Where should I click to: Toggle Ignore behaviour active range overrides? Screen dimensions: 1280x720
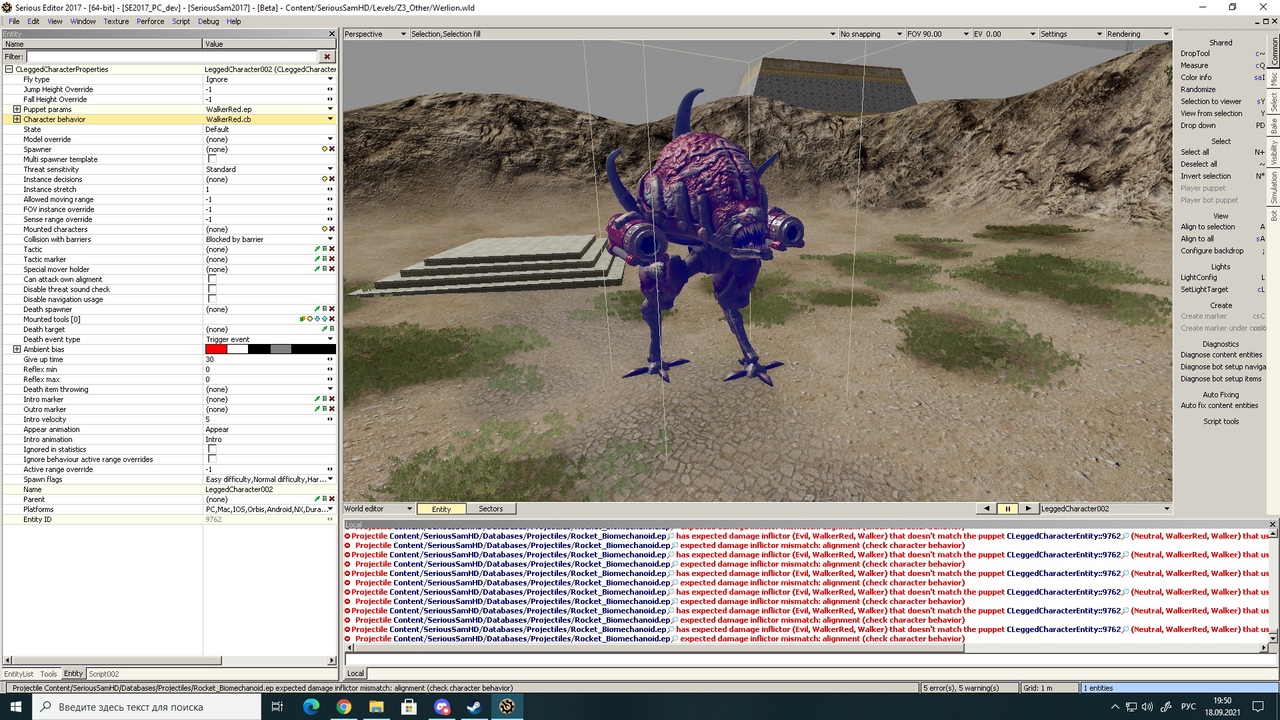click(x=212, y=459)
